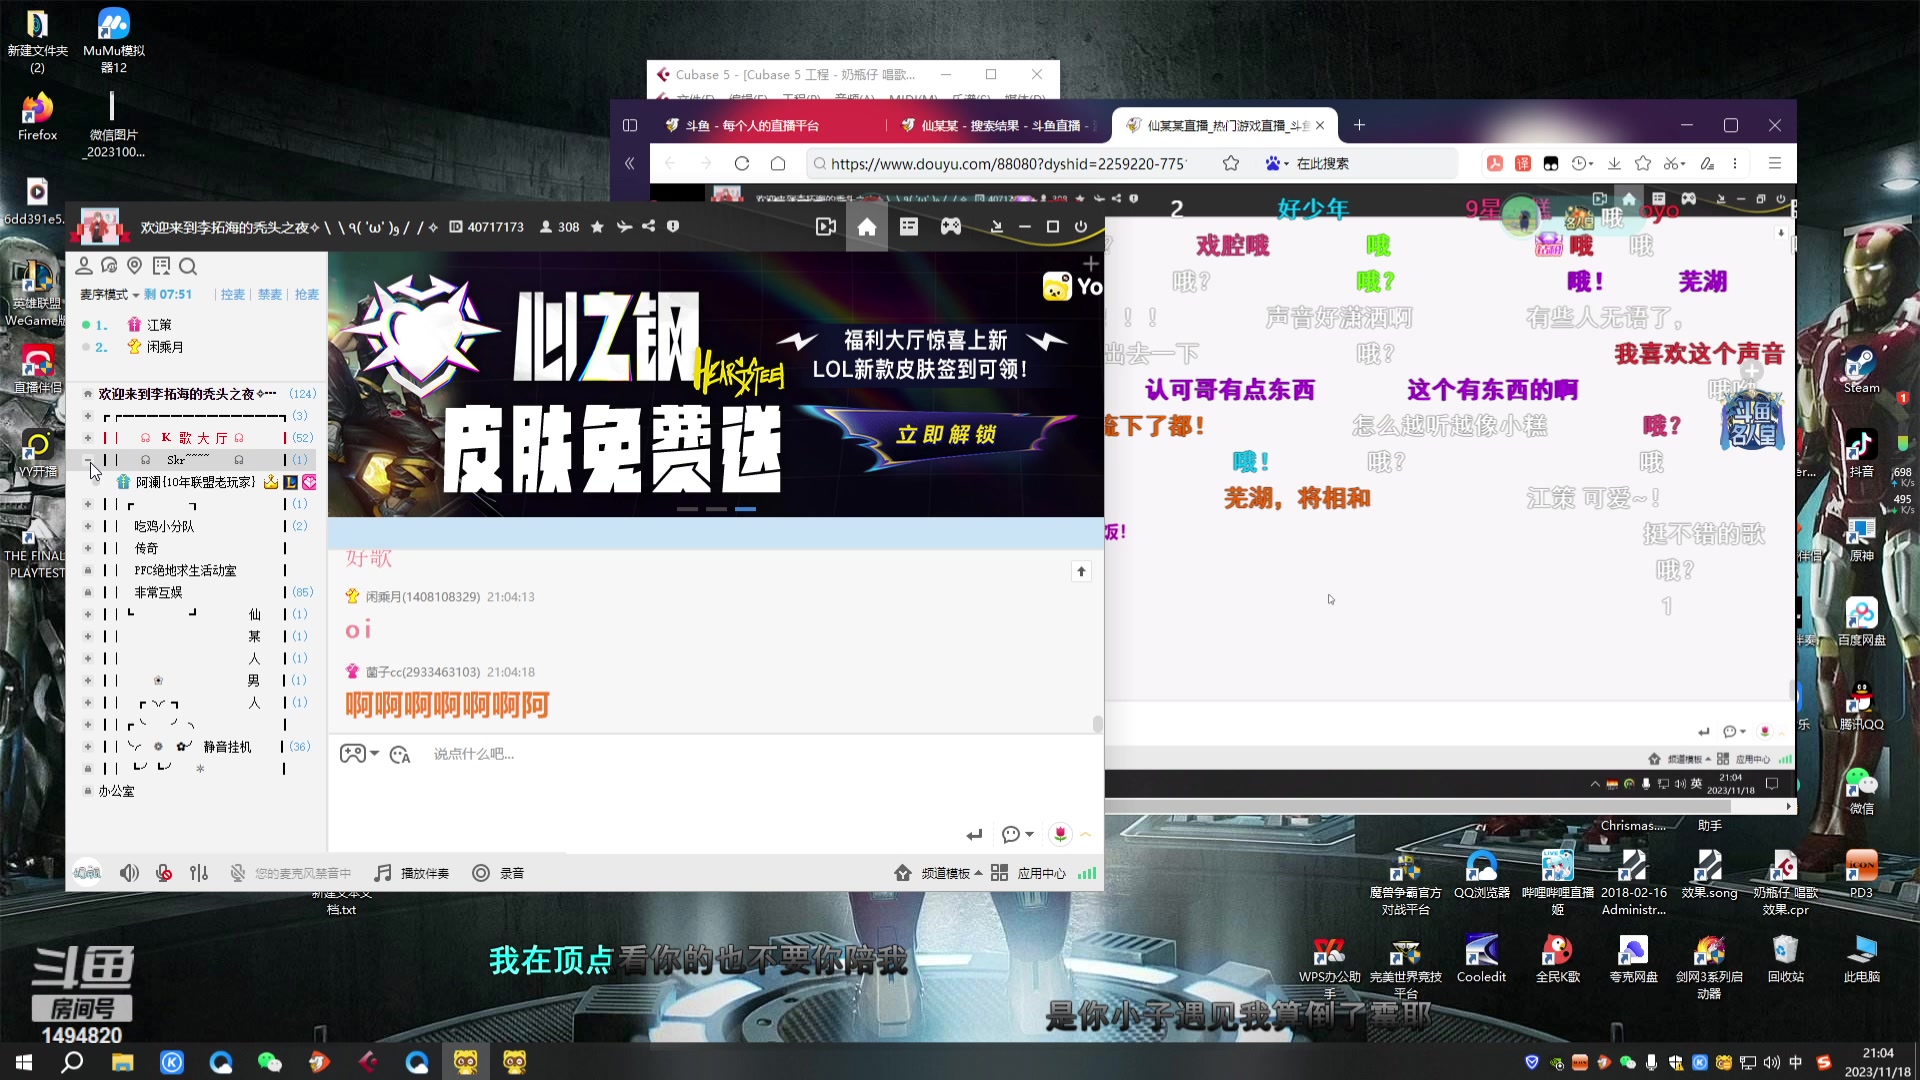Screen dimensions: 1920x1080
Task: Send message with enter arrow icon
Action: click(974, 834)
